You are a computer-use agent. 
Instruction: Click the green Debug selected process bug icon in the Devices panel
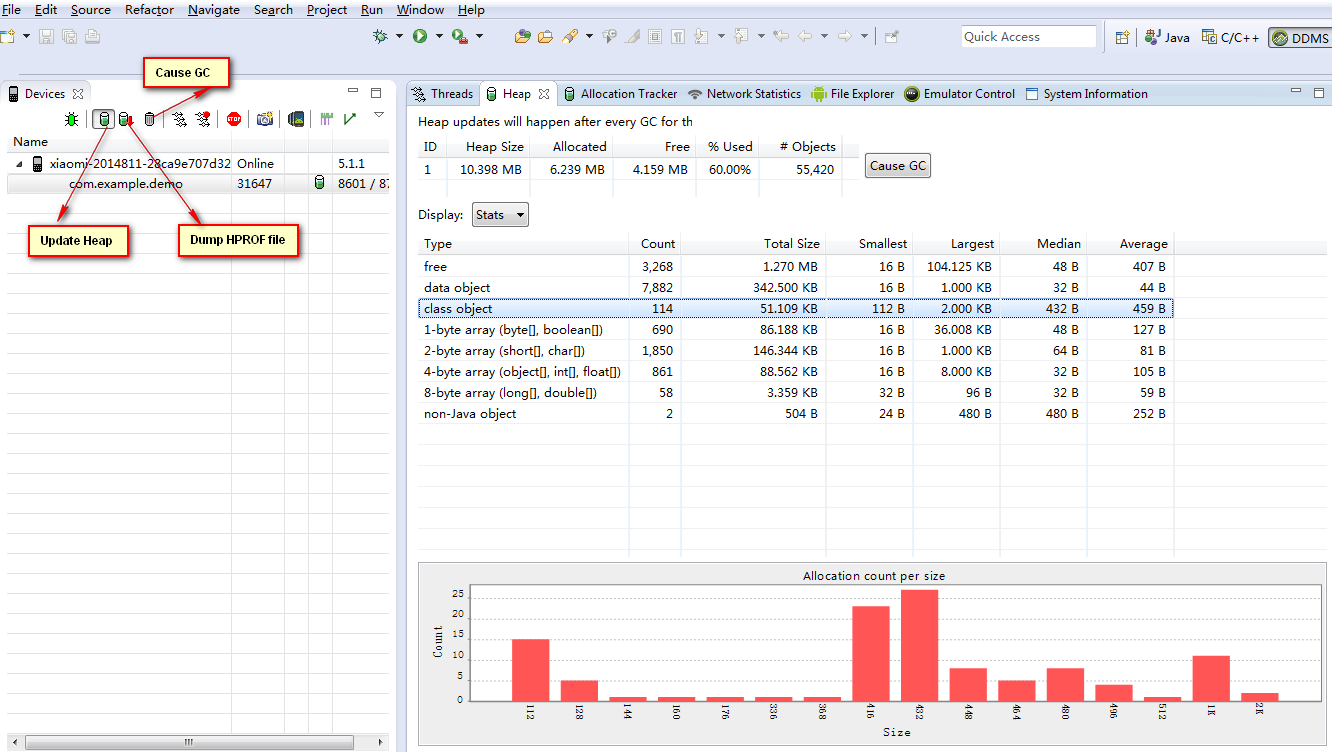[72, 119]
